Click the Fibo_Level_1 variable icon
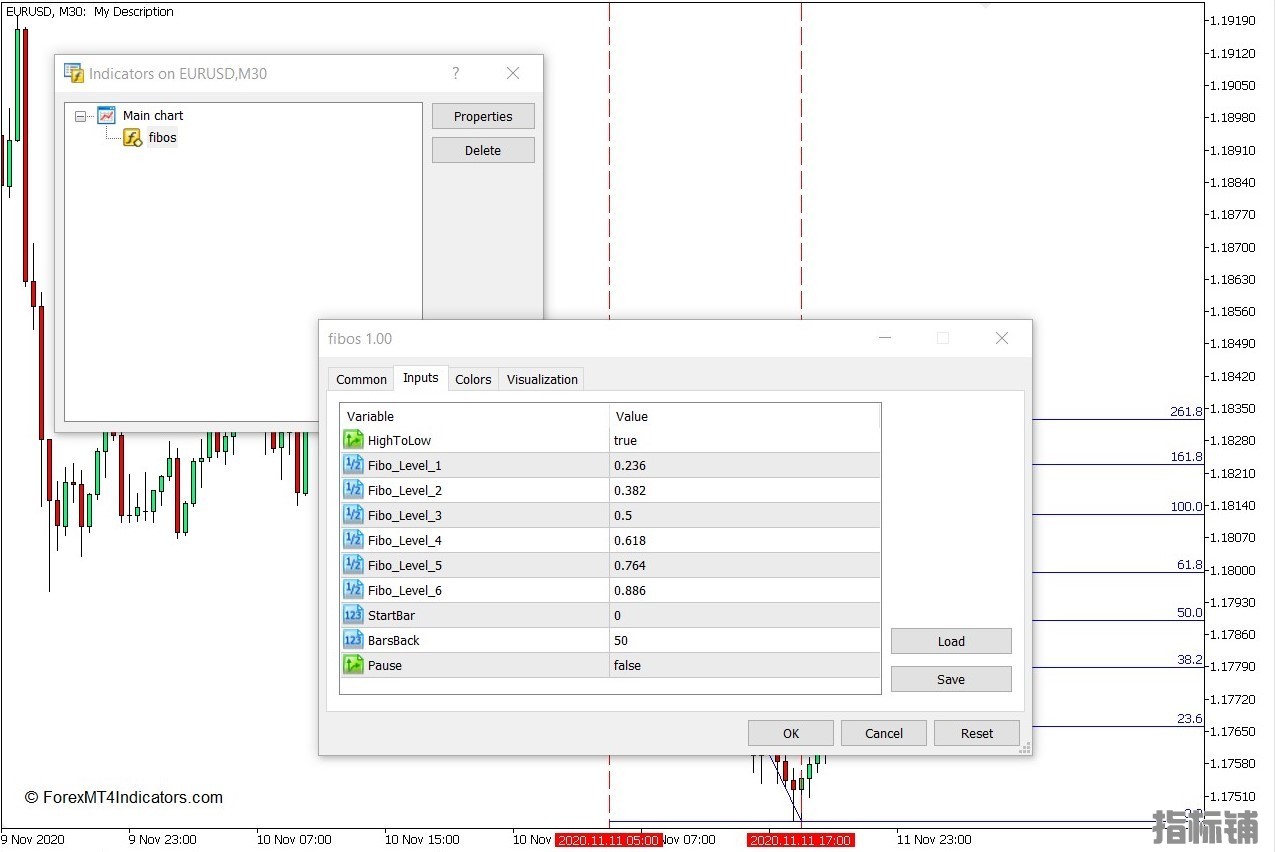The height and width of the screenshot is (852, 1275). 353,465
